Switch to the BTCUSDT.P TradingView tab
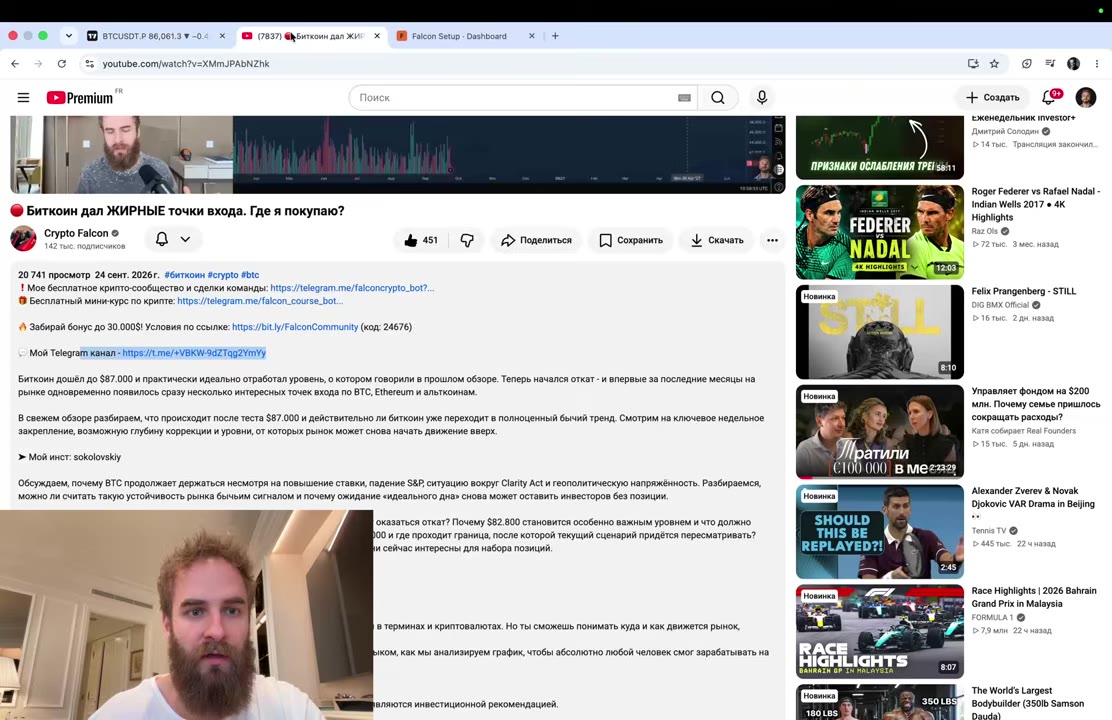Viewport: 1112px width, 720px height. point(156,36)
